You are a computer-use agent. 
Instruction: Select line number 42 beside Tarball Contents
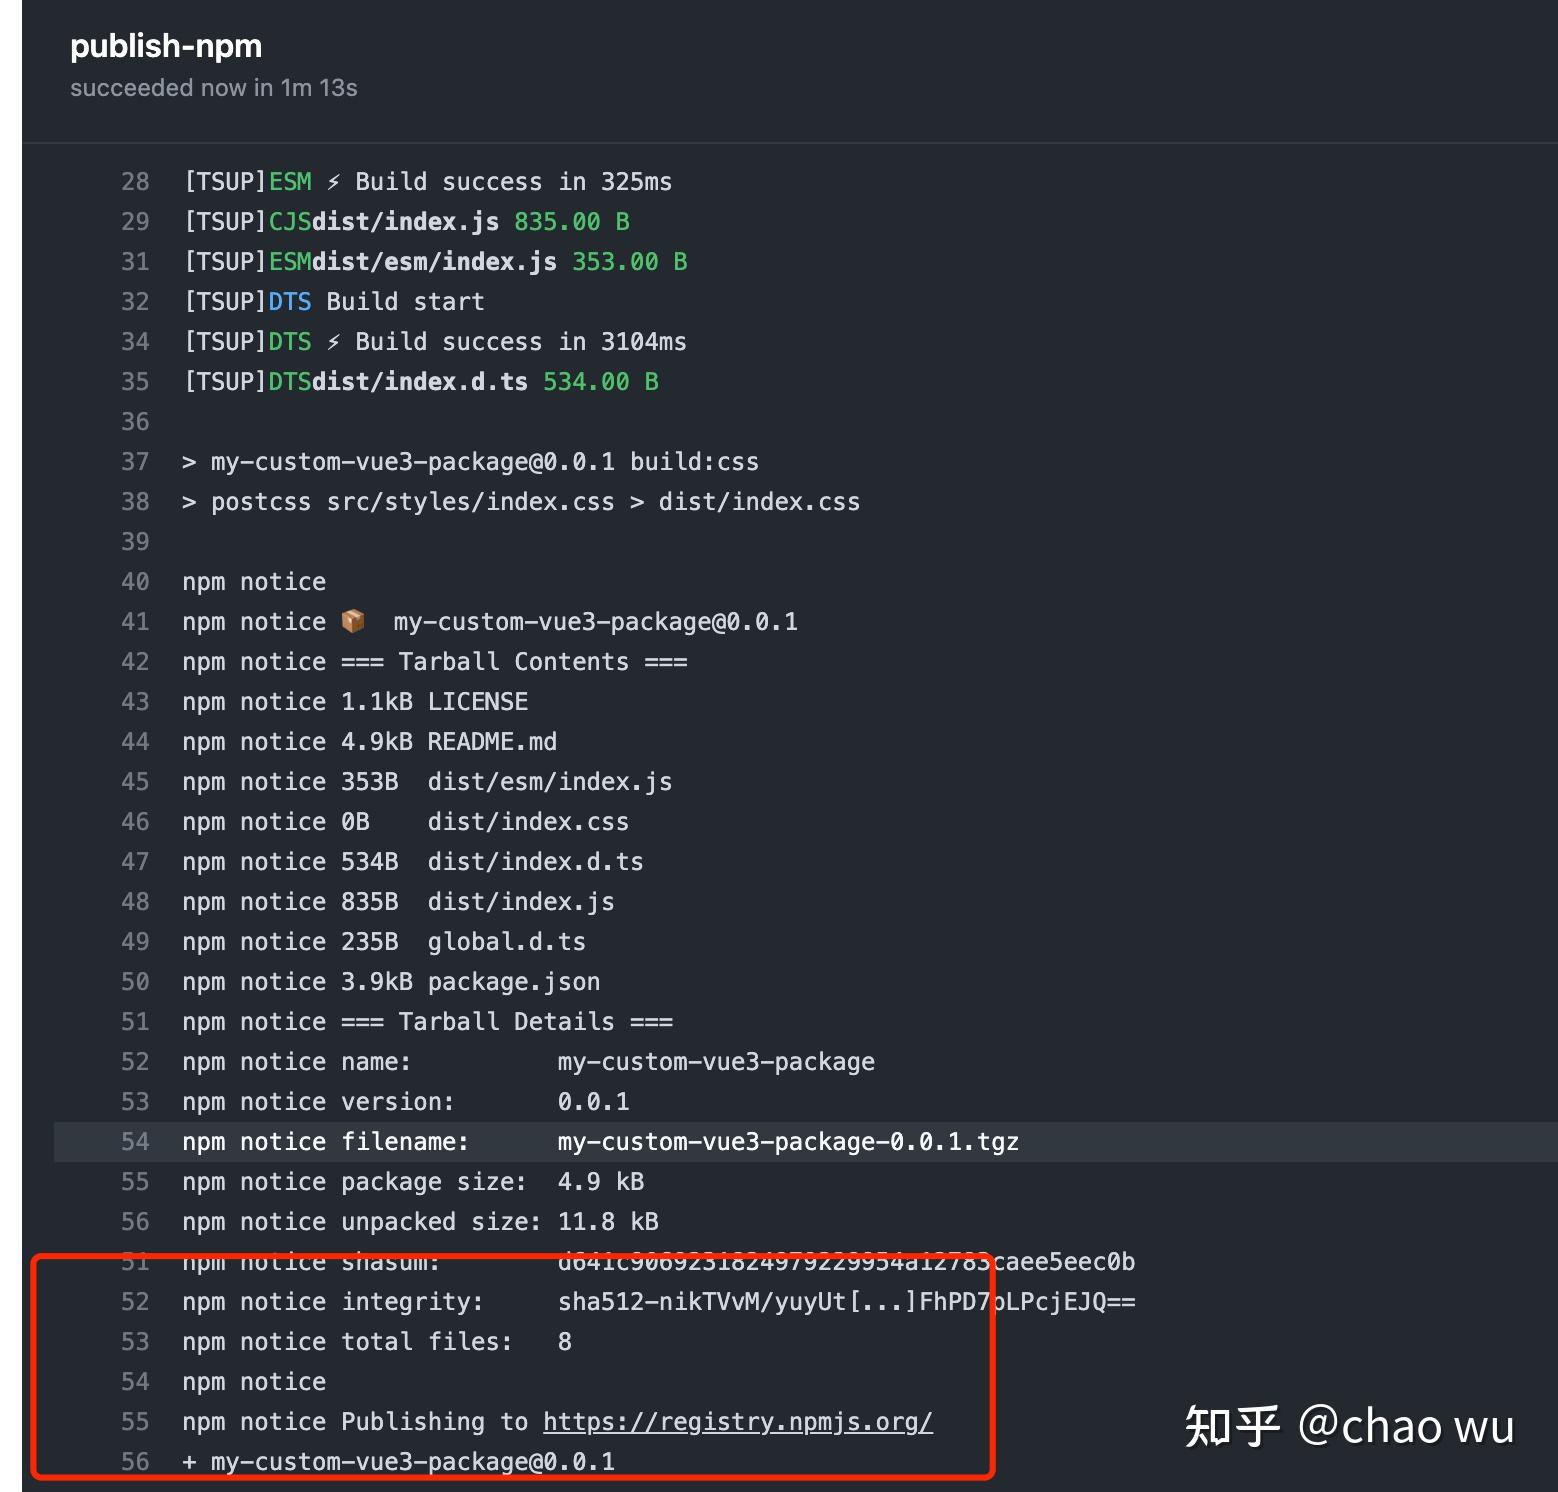pos(135,662)
